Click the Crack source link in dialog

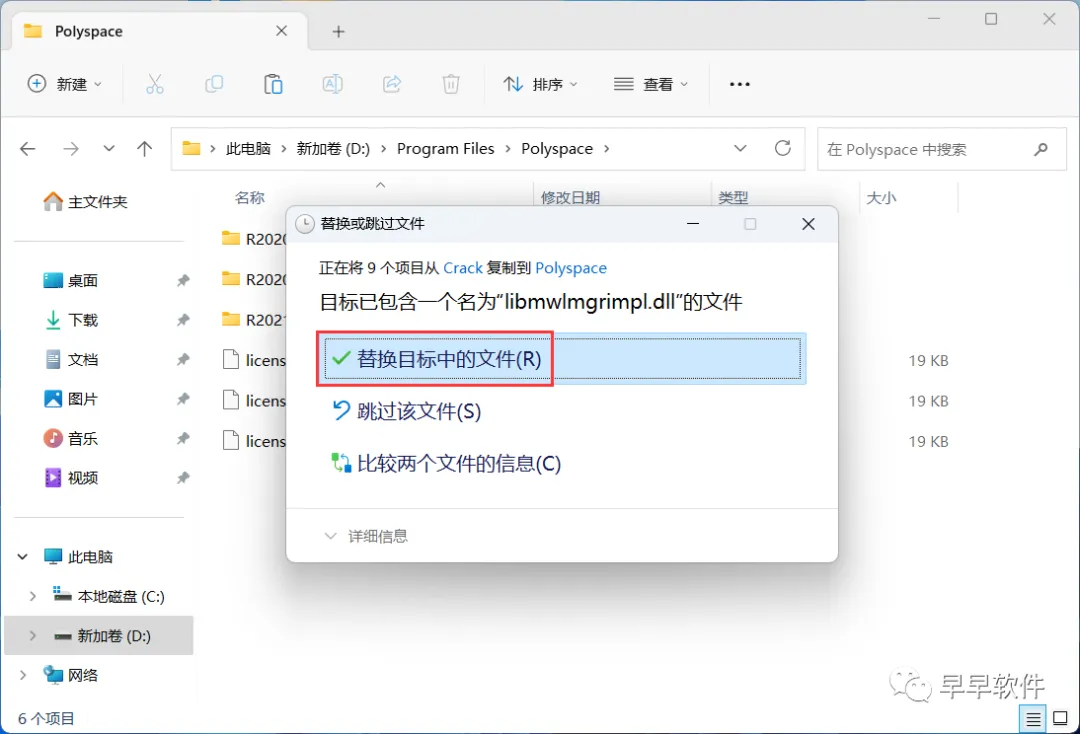[x=463, y=268]
